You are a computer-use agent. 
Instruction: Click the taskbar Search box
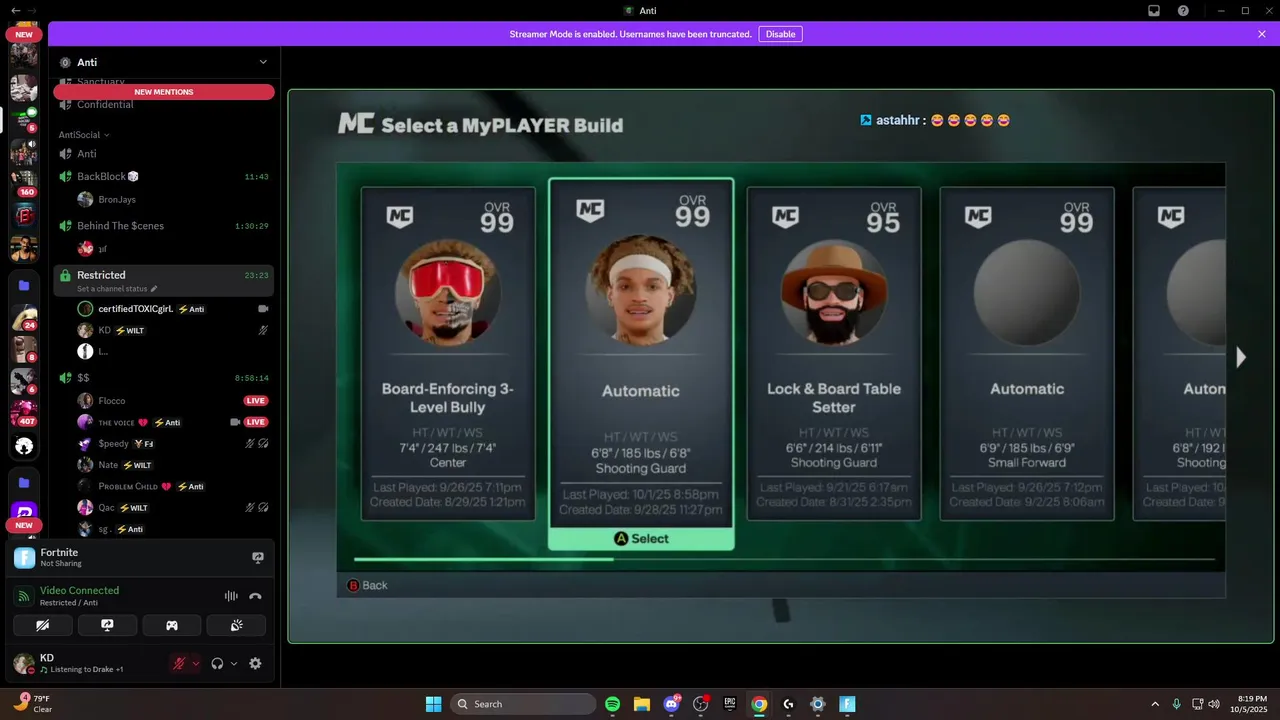(523, 704)
